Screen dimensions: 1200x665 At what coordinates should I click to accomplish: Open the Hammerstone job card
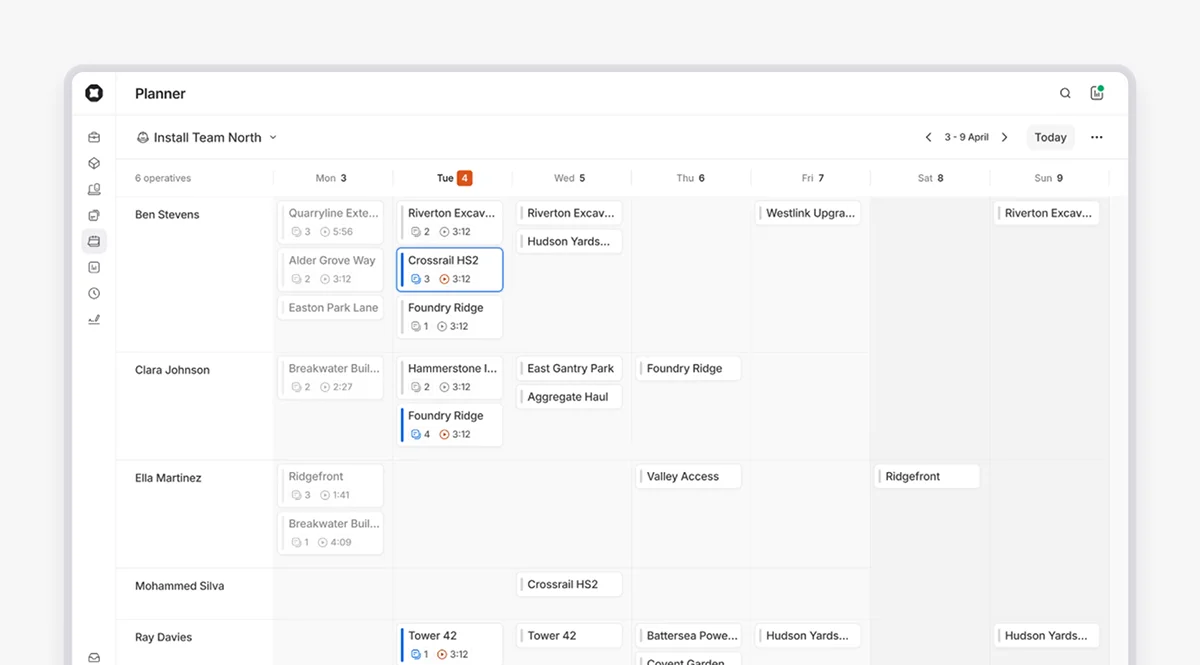pos(450,377)
